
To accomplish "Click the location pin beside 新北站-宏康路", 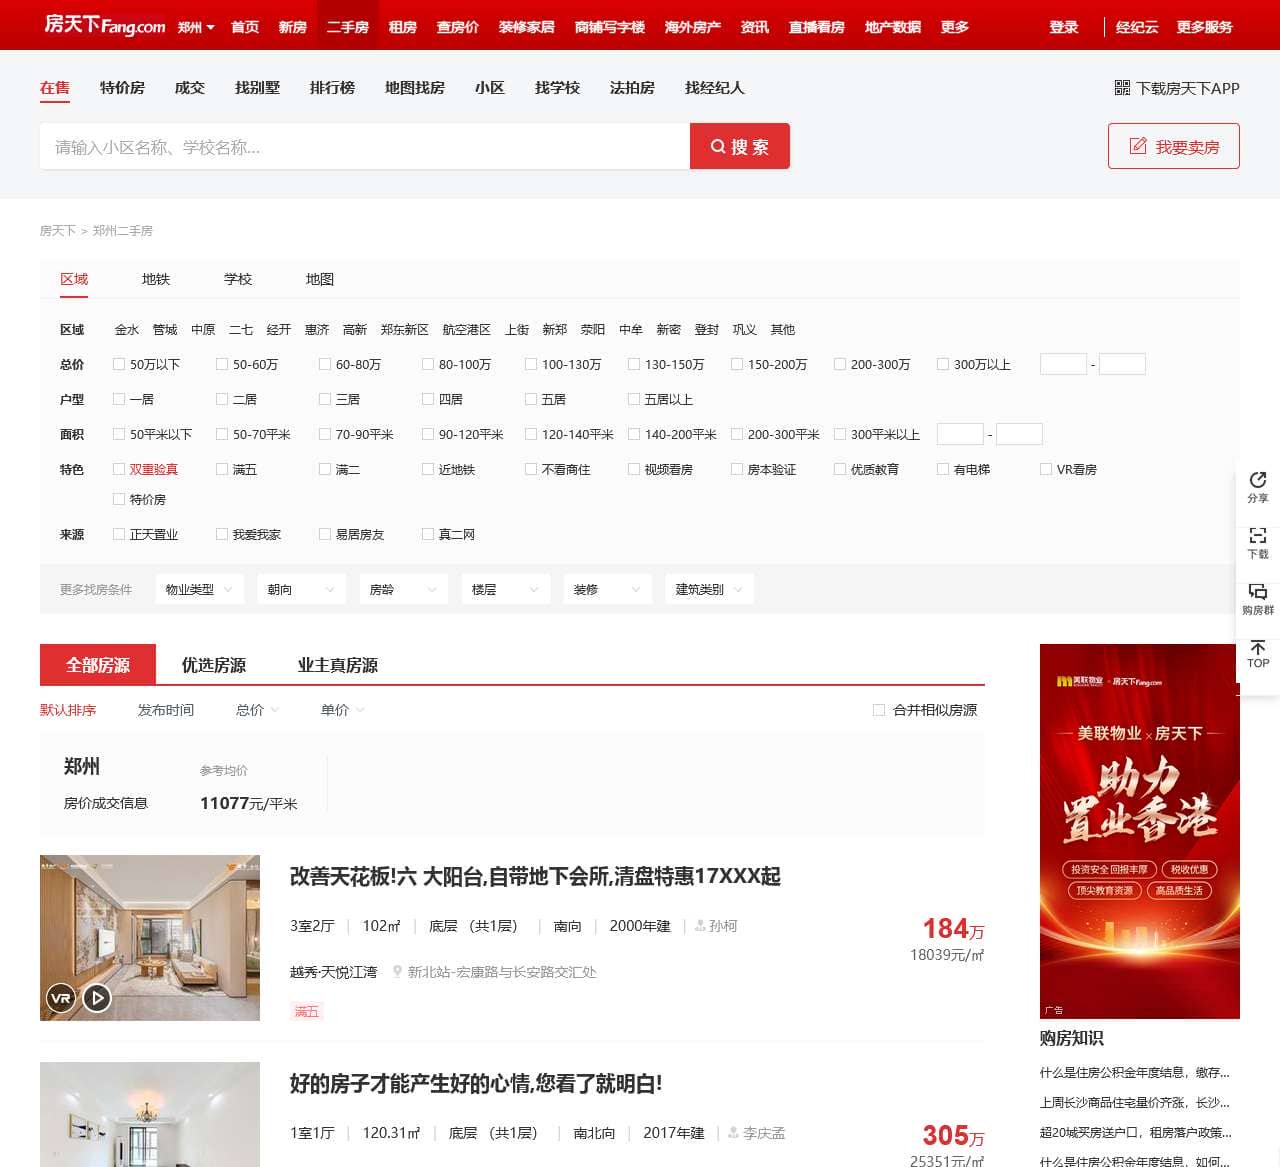I will [398, 972].
